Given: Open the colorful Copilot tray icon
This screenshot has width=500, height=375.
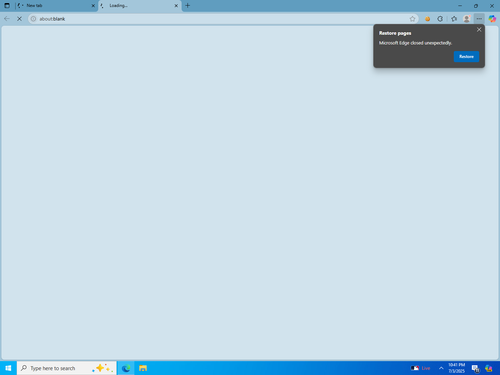Looking at the screenshot, I should pos(489,368).
